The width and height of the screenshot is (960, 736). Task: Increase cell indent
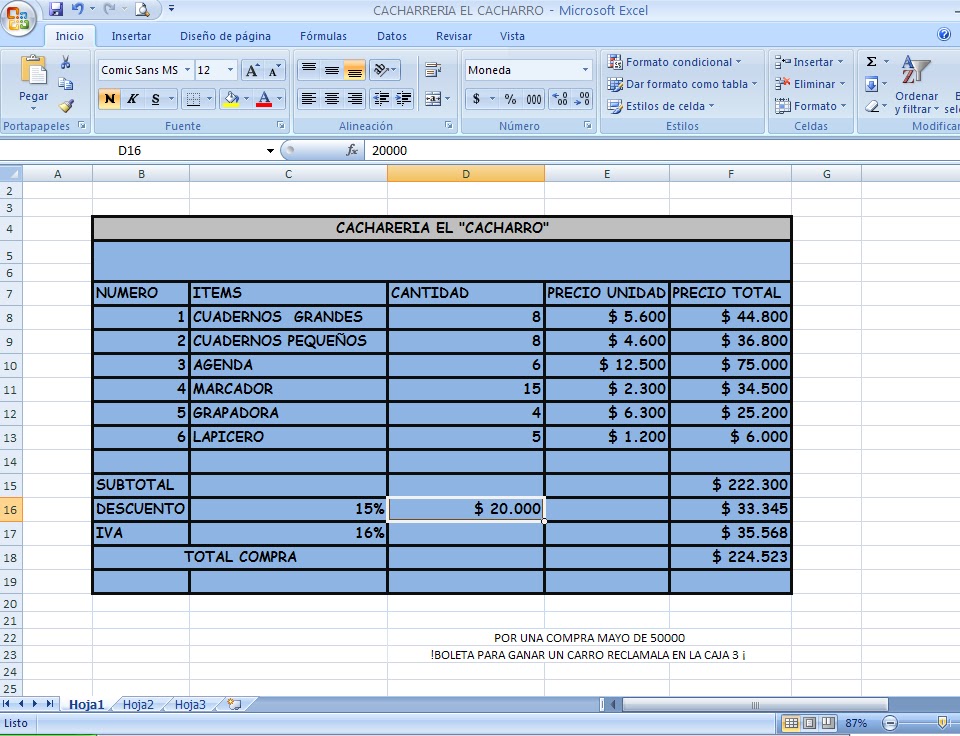click(x=403, y=99)
